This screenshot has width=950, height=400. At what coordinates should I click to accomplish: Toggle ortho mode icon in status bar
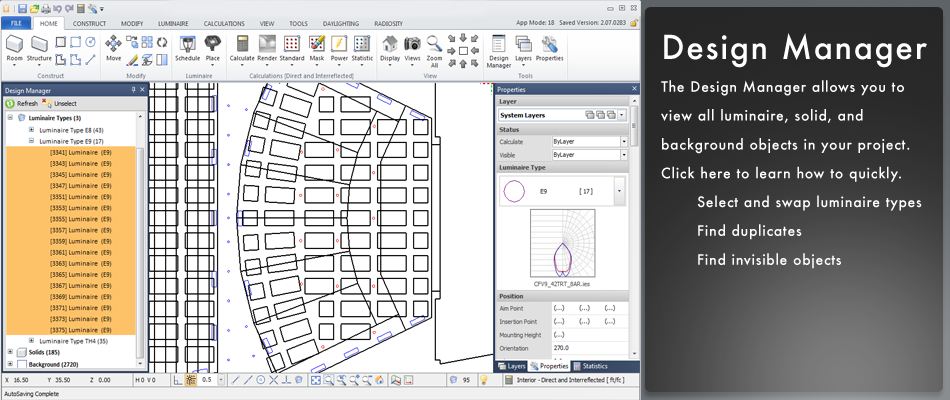coord(178,380)
